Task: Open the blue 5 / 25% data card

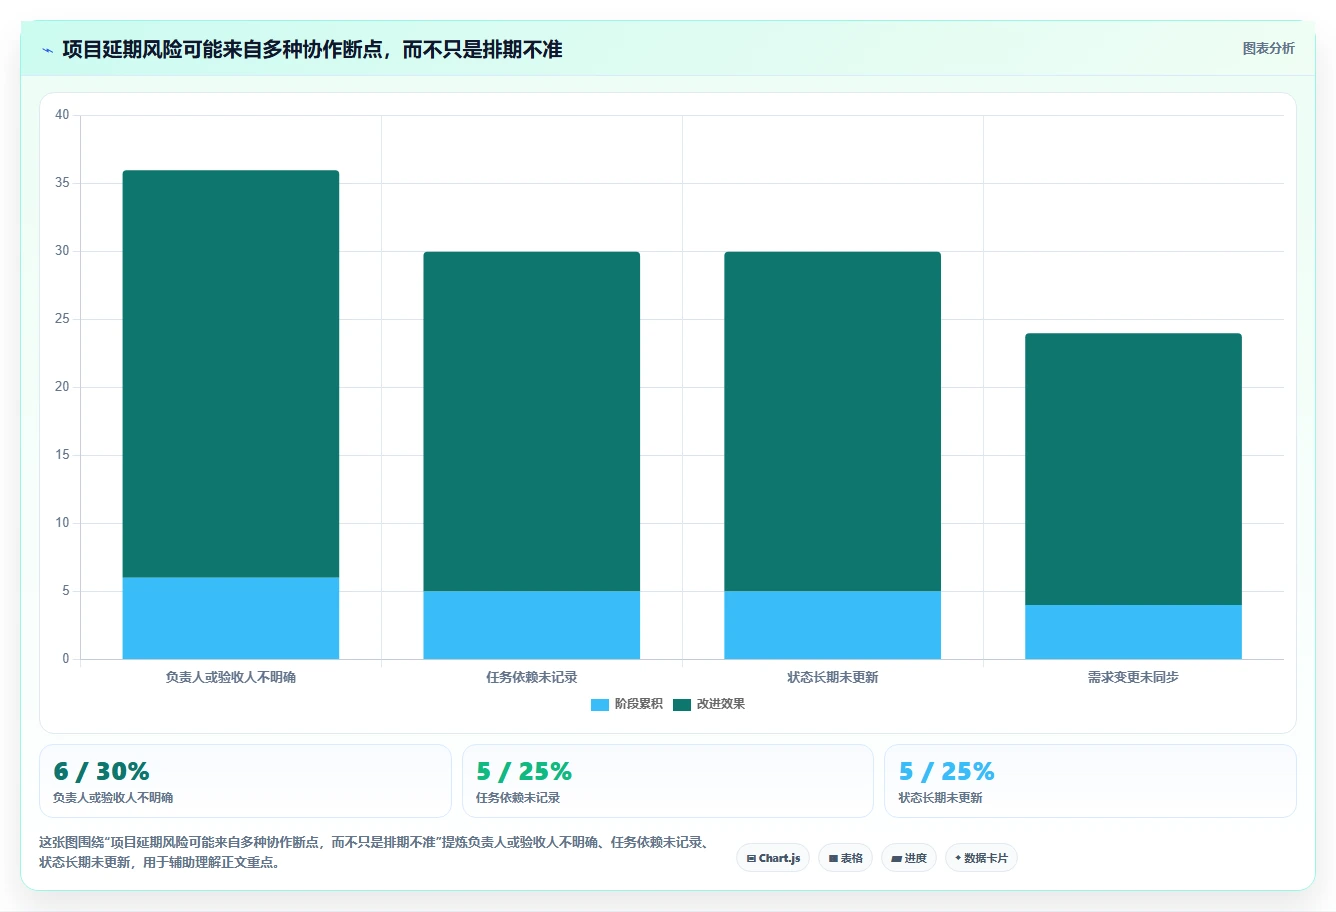Action: pyautogui.click(x=1090, y=781)
